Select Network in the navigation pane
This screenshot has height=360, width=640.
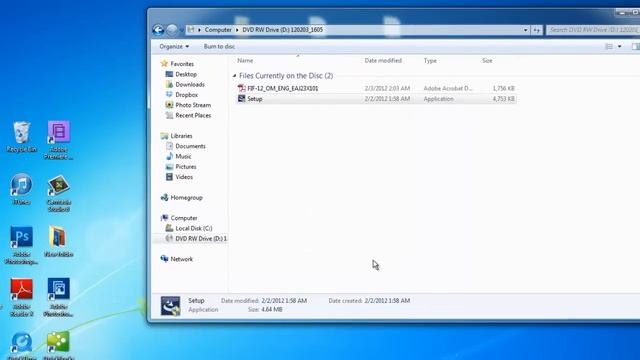[181, 259]
